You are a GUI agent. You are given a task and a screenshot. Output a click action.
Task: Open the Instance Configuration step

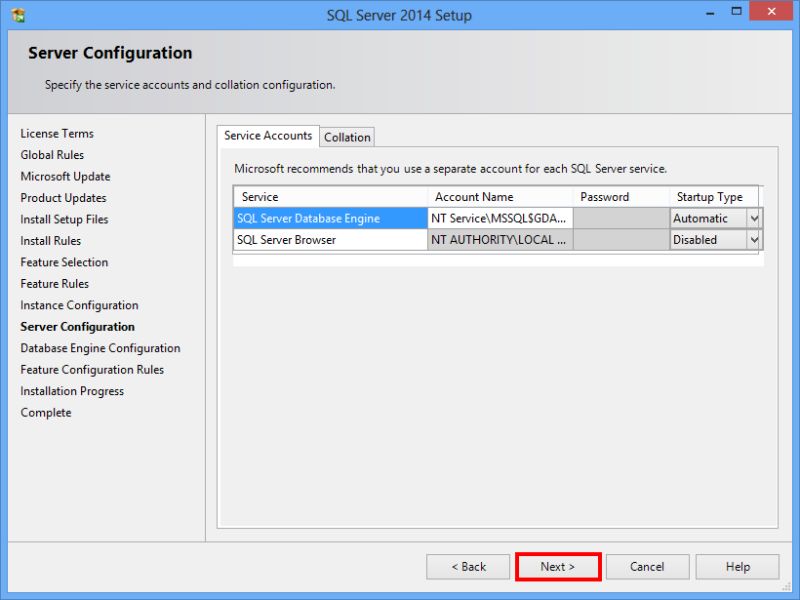click(x=79, y=305)
